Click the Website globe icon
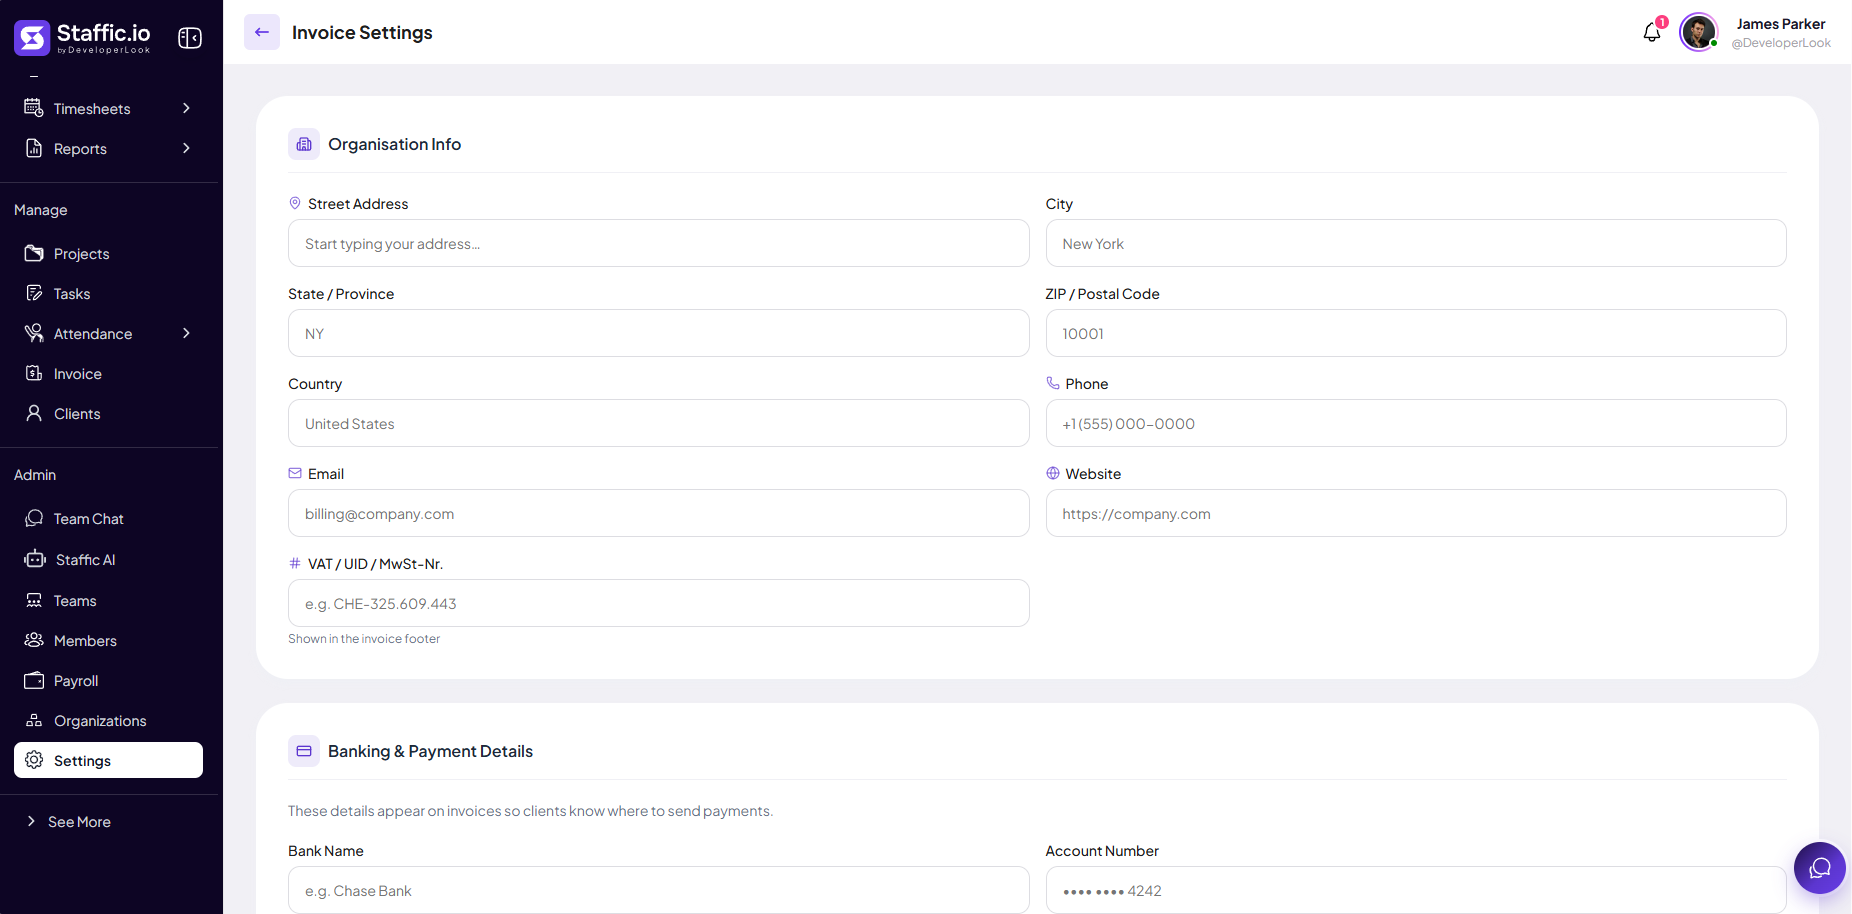This screenshot has width=1852, height=914. [x=1053, y=473]
